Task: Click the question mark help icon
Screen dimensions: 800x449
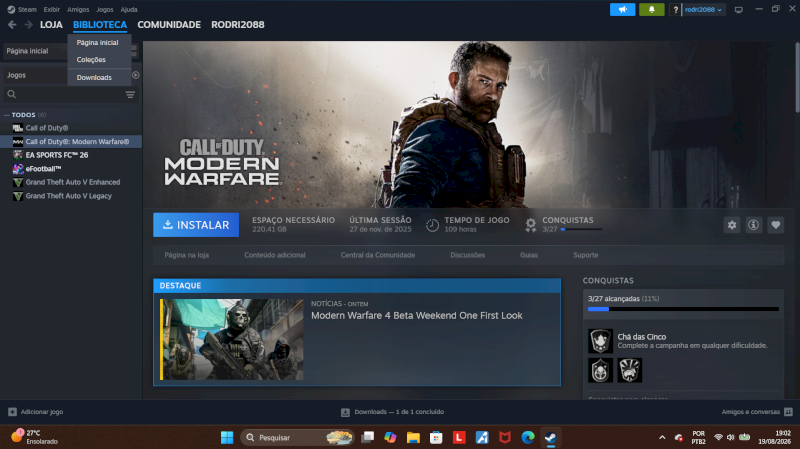Action: [675, 10]
